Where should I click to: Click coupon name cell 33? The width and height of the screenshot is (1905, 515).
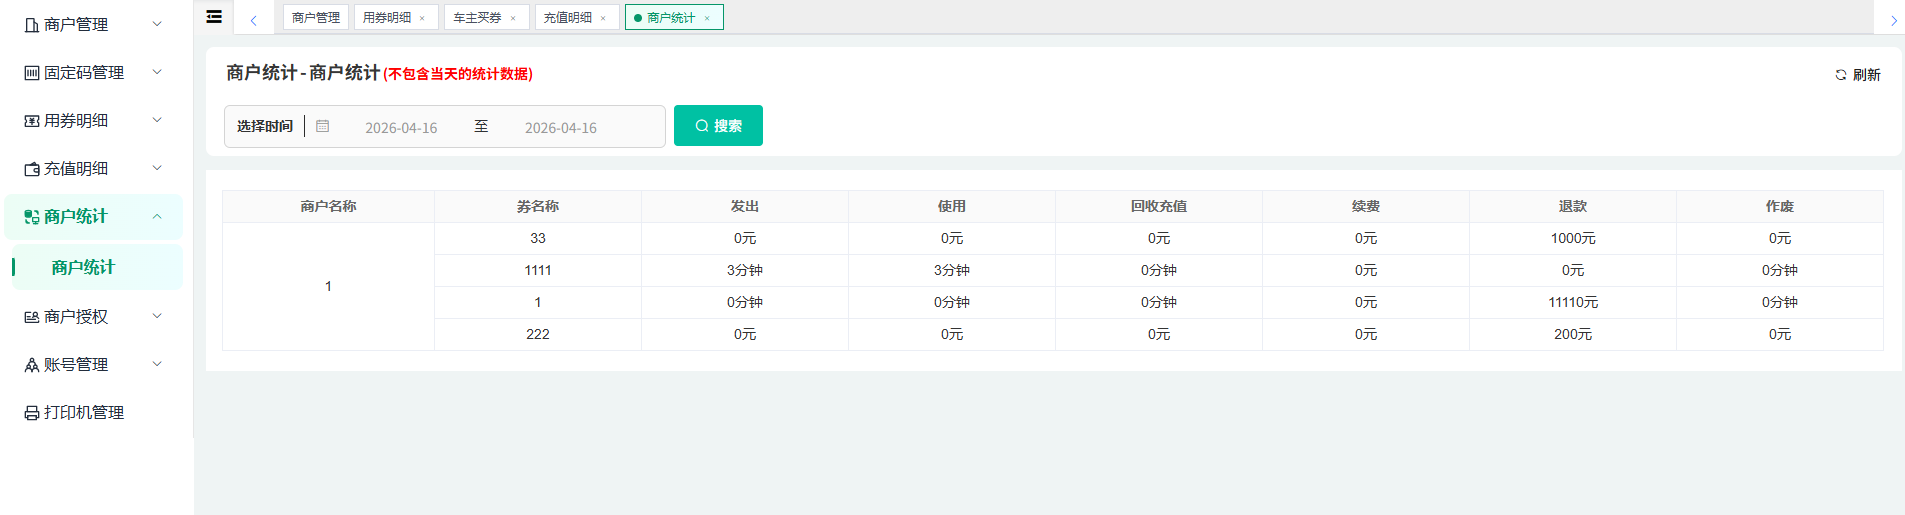[x=538, y=238]
